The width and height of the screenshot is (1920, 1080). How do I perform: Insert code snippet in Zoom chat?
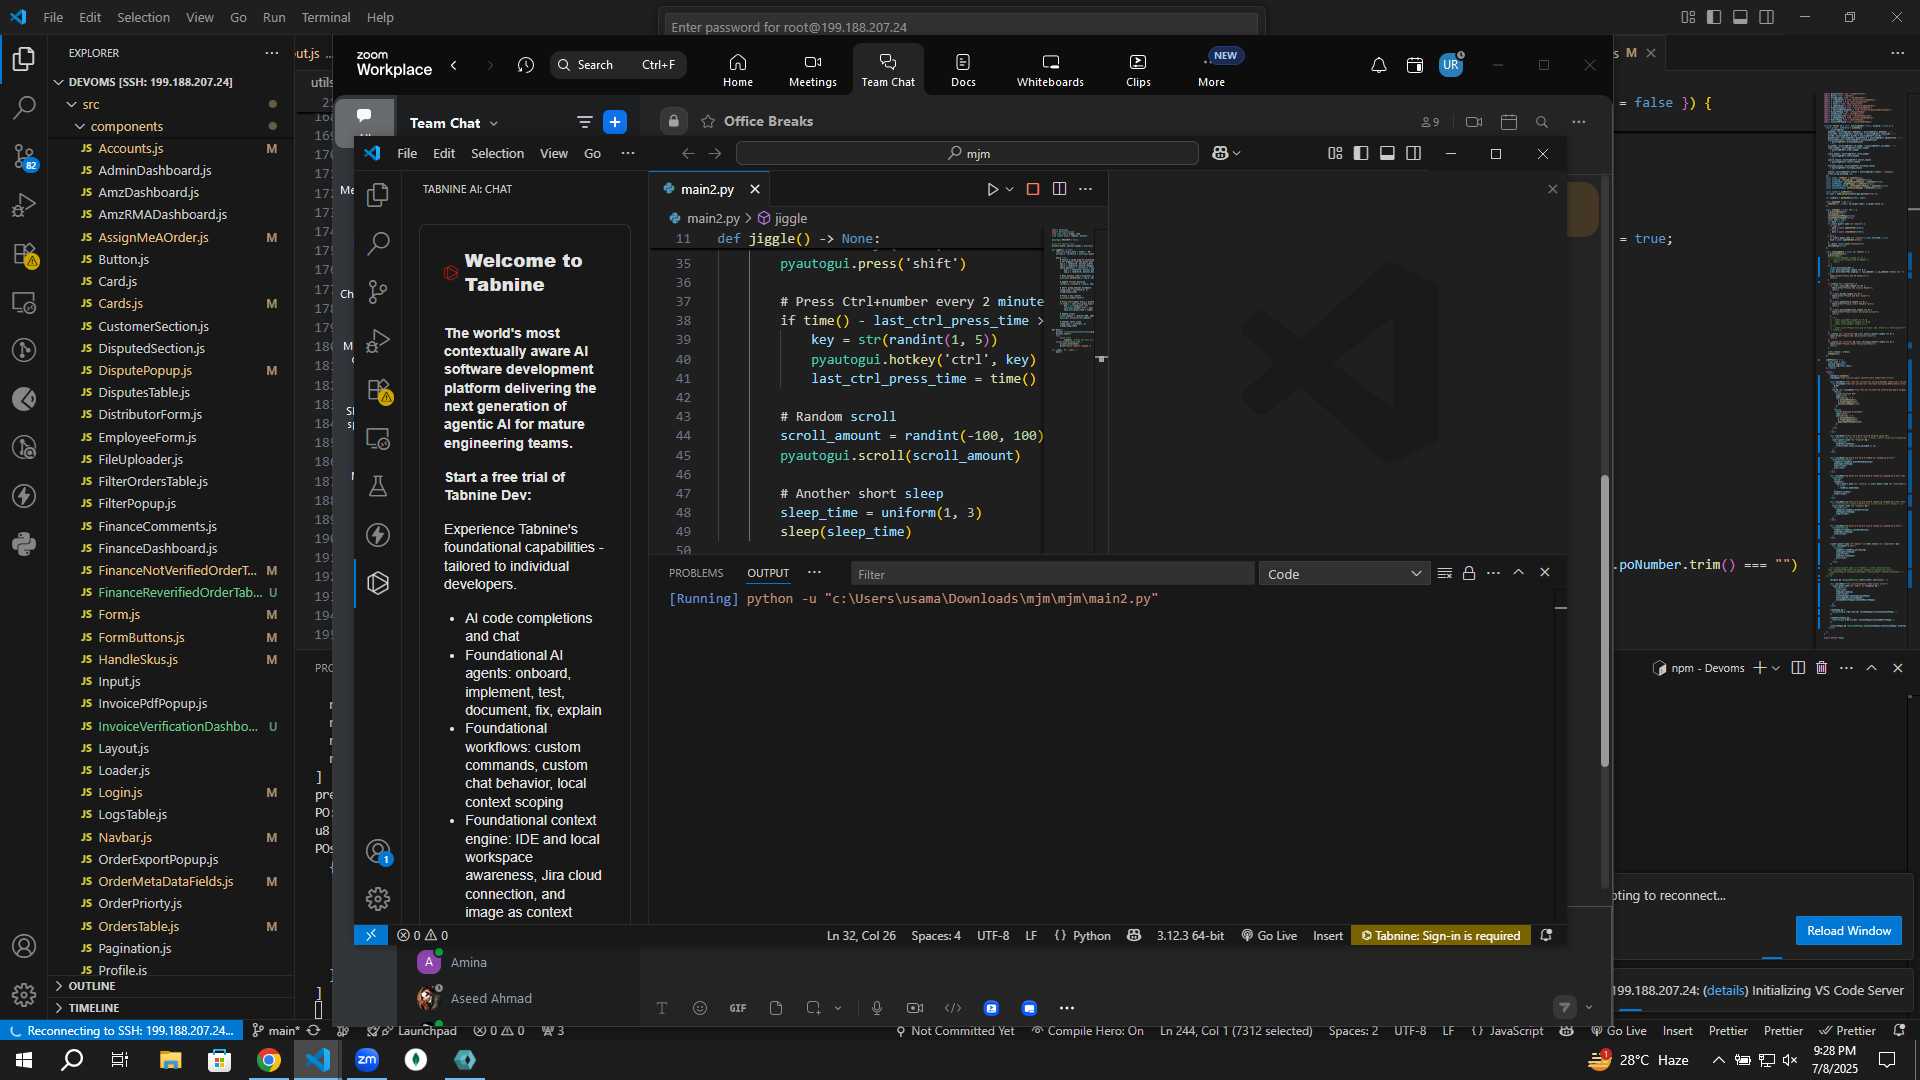[953, 1008]
